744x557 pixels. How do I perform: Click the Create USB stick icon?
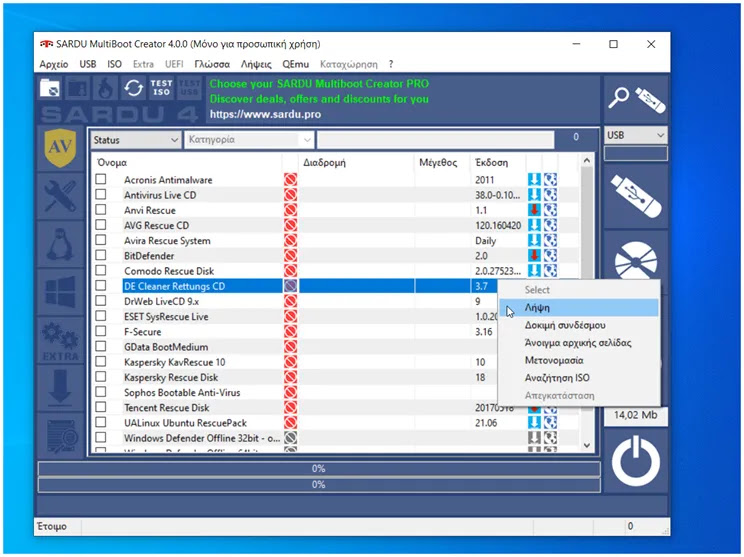tap(636, 195)
